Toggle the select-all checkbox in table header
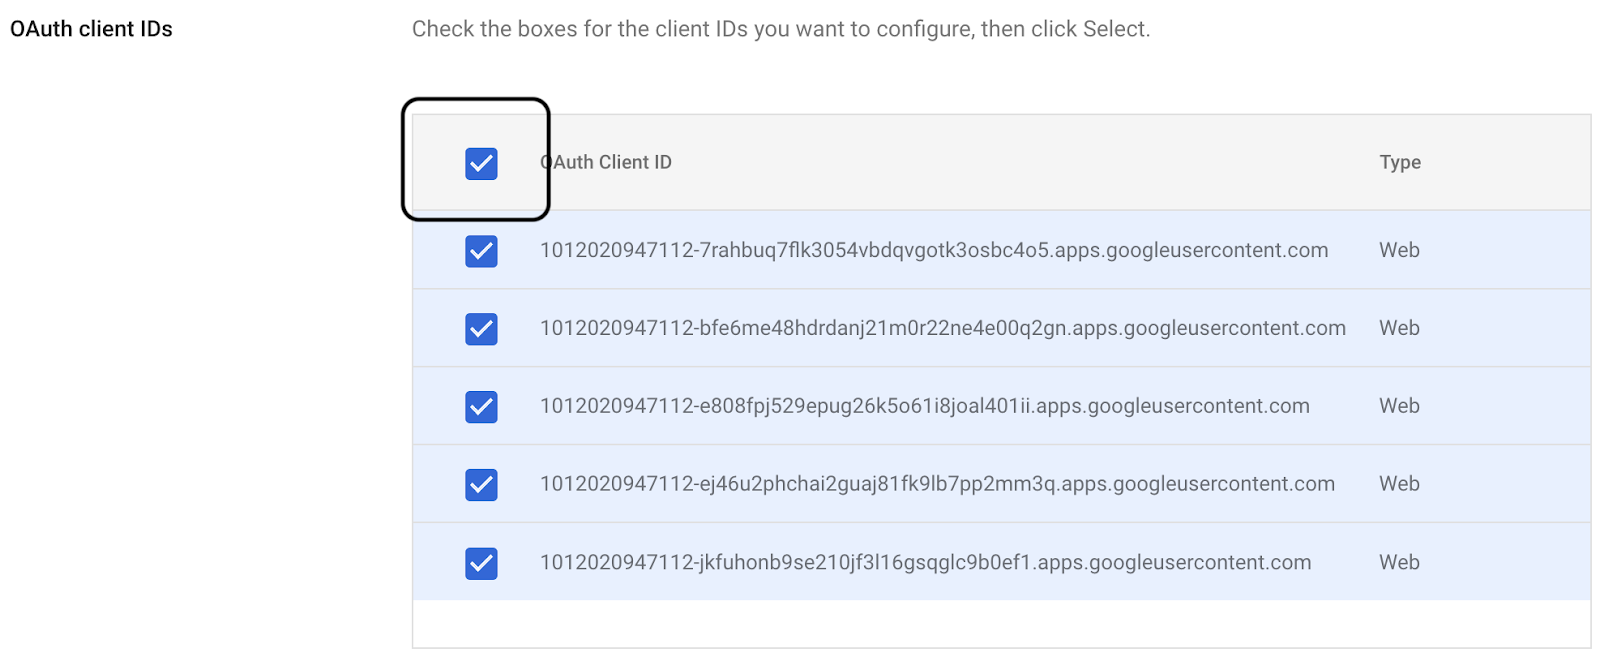 [x=481, y=163]
